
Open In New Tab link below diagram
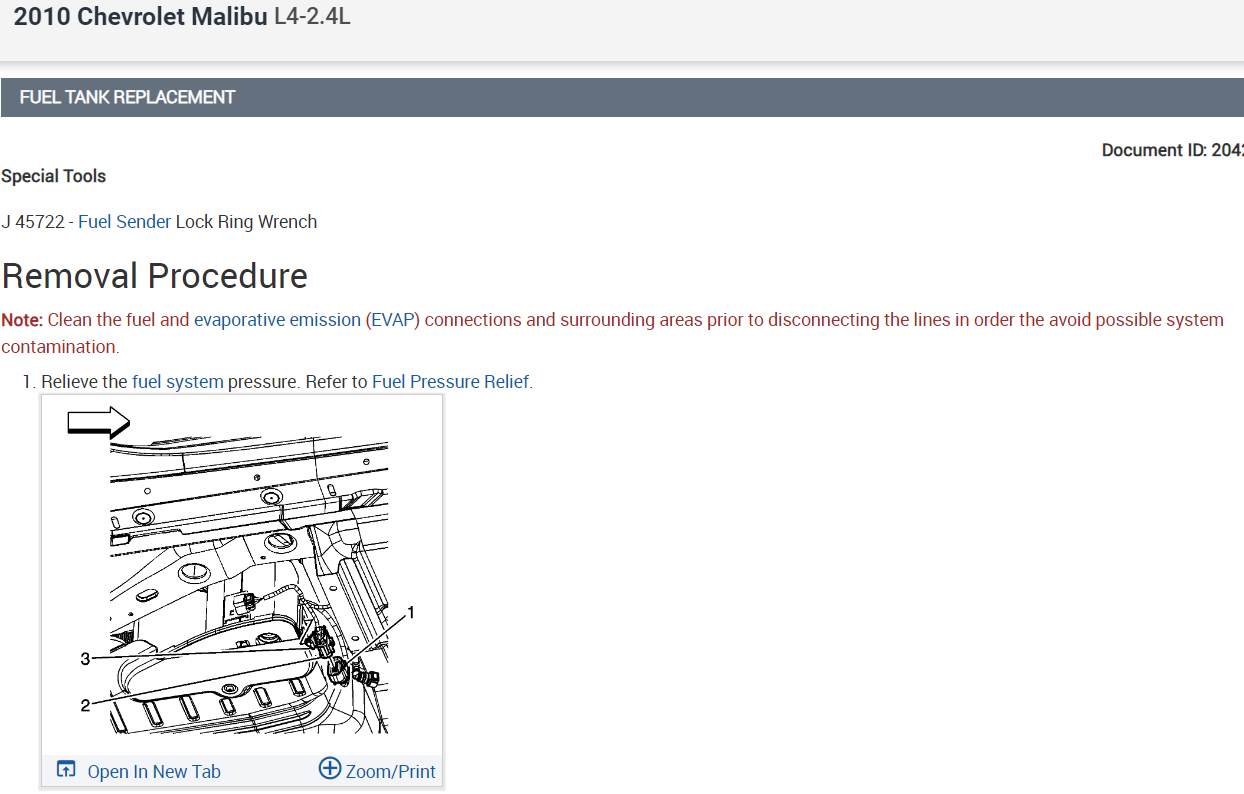[x=154, y=771]
